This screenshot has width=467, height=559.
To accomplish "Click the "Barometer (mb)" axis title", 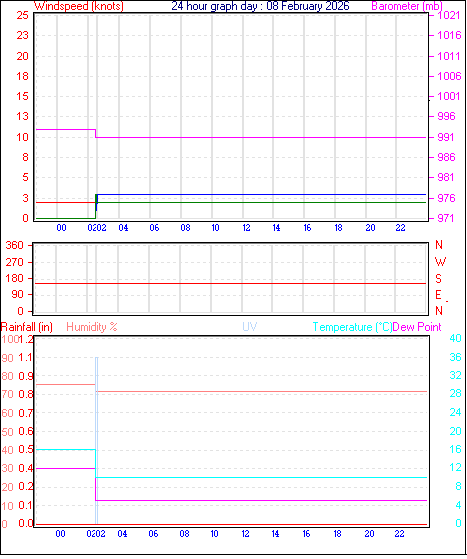I will pyautogui.click(x=407, y=6).
